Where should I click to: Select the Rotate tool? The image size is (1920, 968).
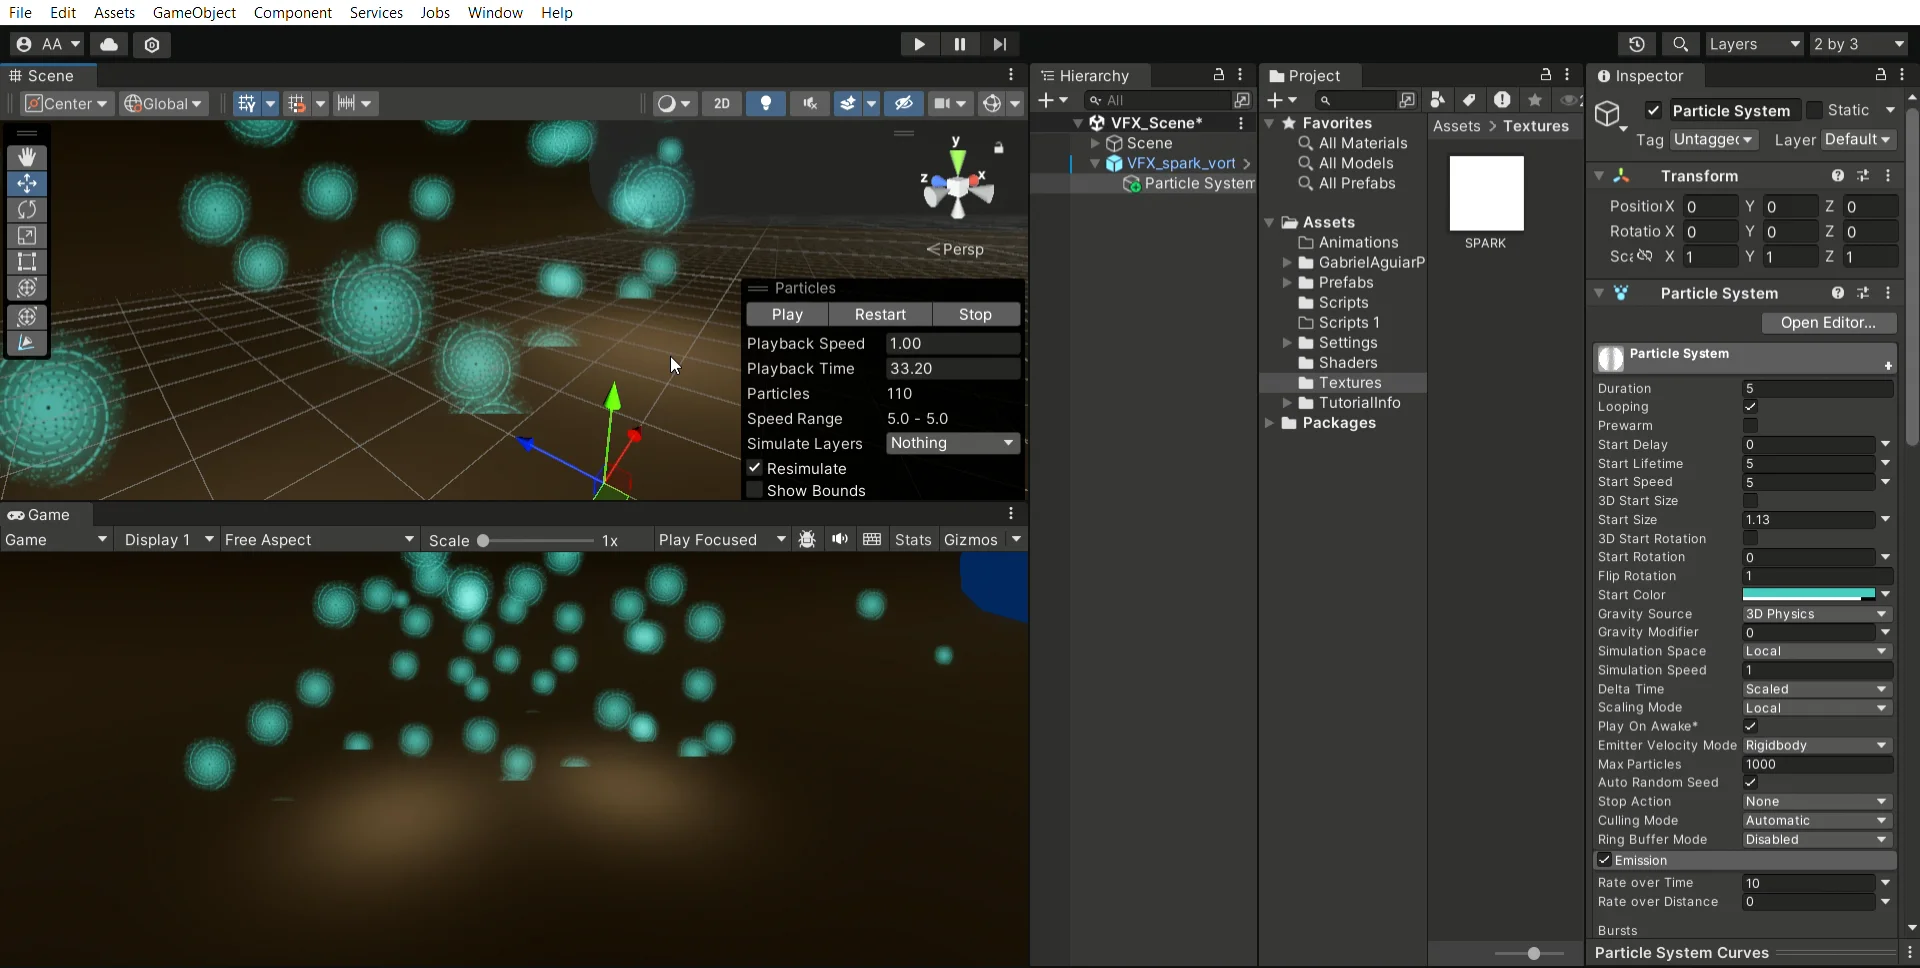[x=27, y=209]
